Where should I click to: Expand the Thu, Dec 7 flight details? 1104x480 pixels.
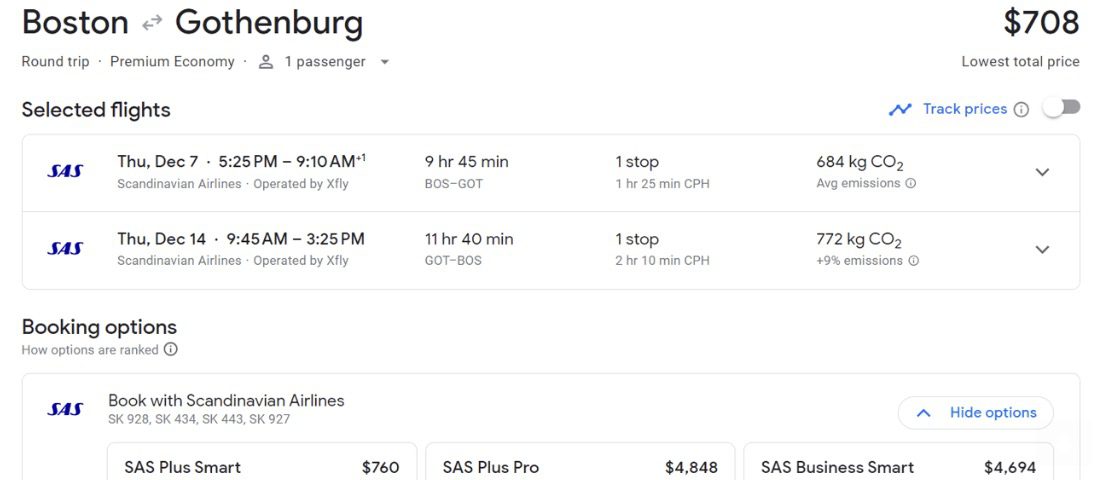(1042, 172)
